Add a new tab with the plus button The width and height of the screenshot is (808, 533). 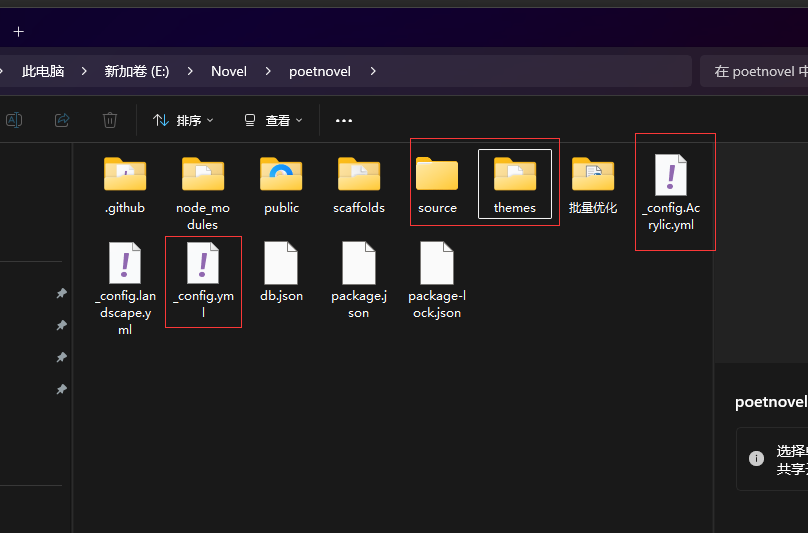click(x=18, y=31)
